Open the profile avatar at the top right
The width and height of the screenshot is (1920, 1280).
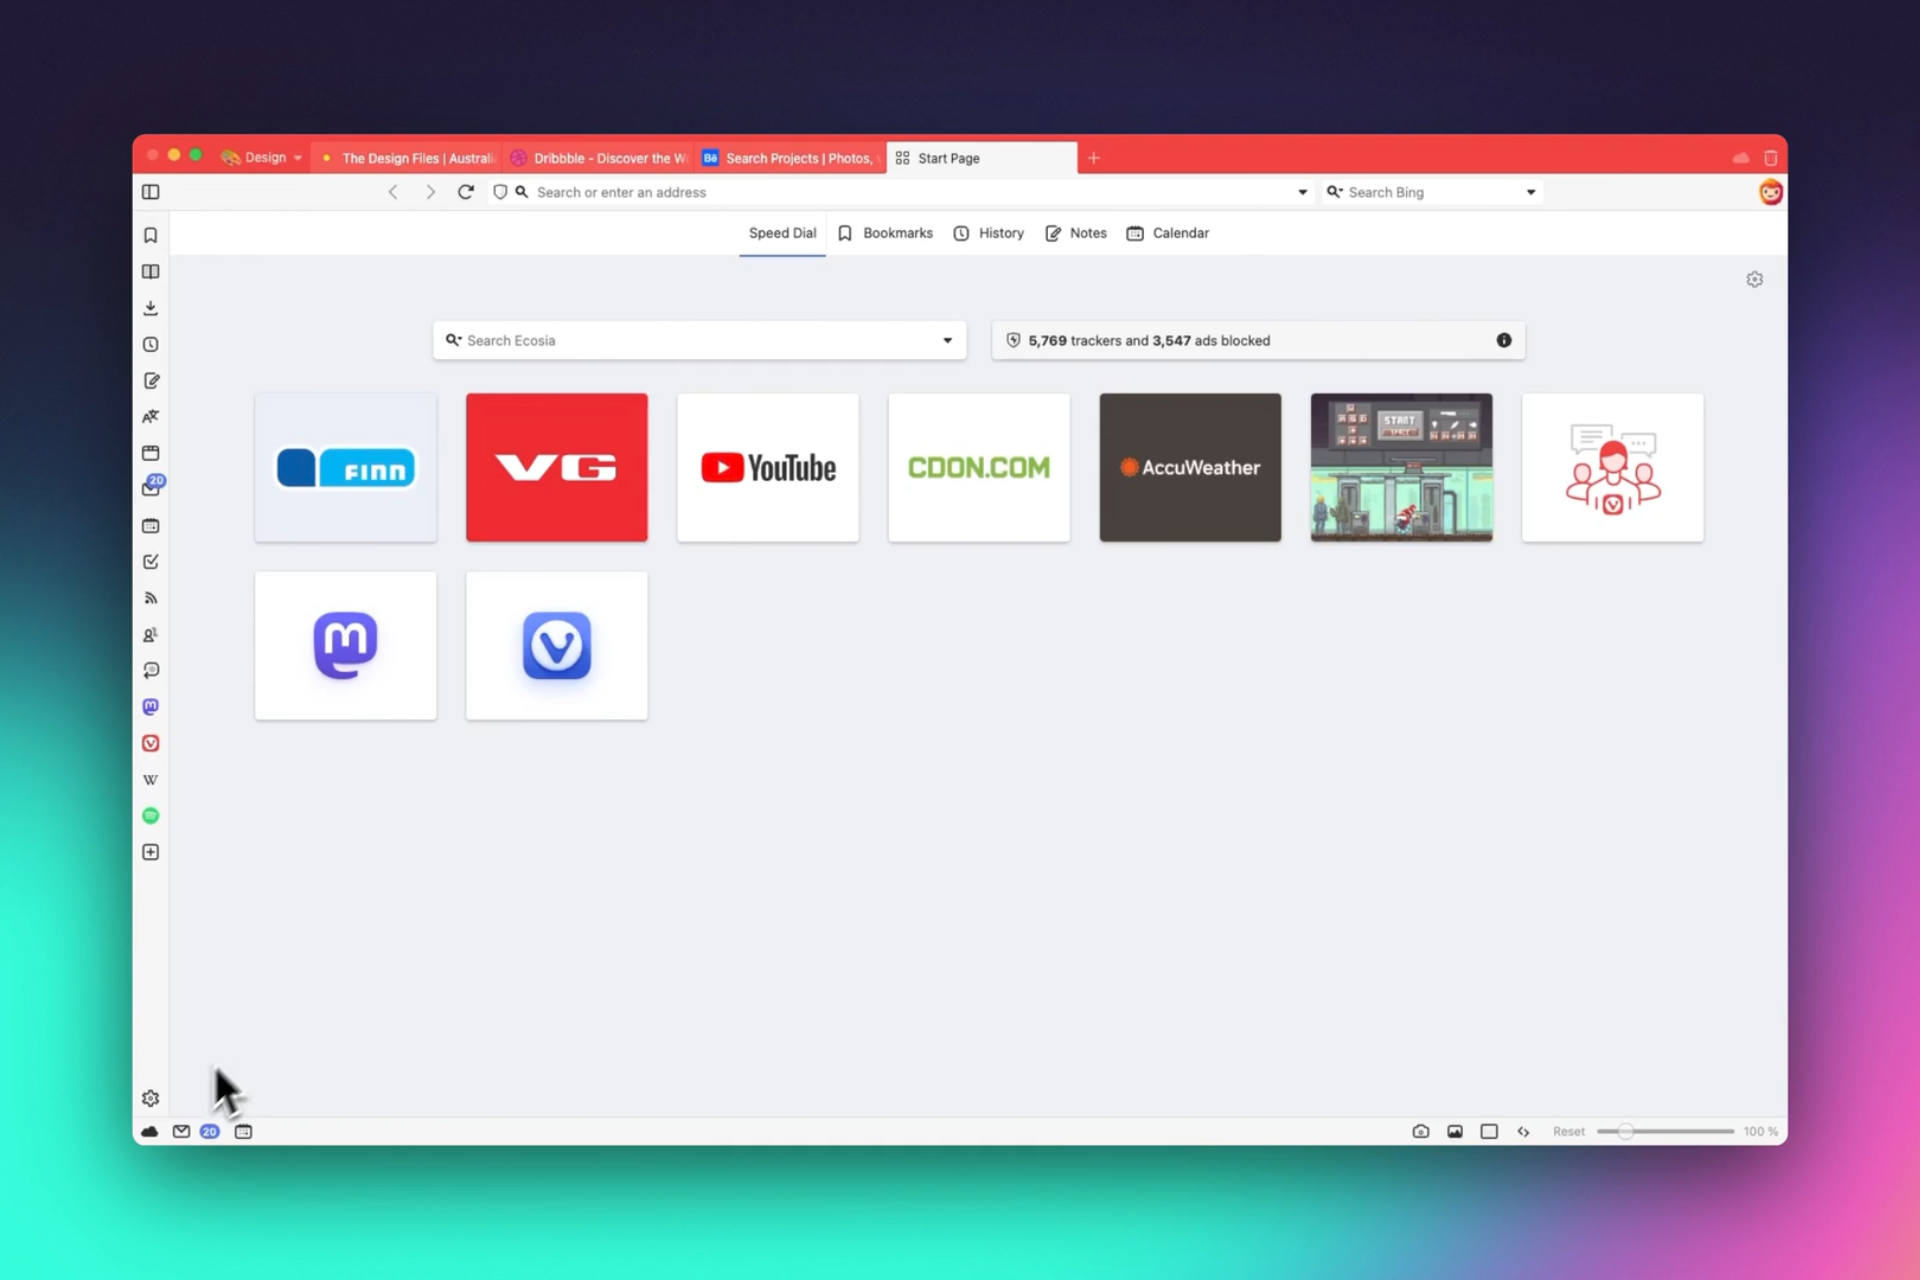click(1771, 192)
